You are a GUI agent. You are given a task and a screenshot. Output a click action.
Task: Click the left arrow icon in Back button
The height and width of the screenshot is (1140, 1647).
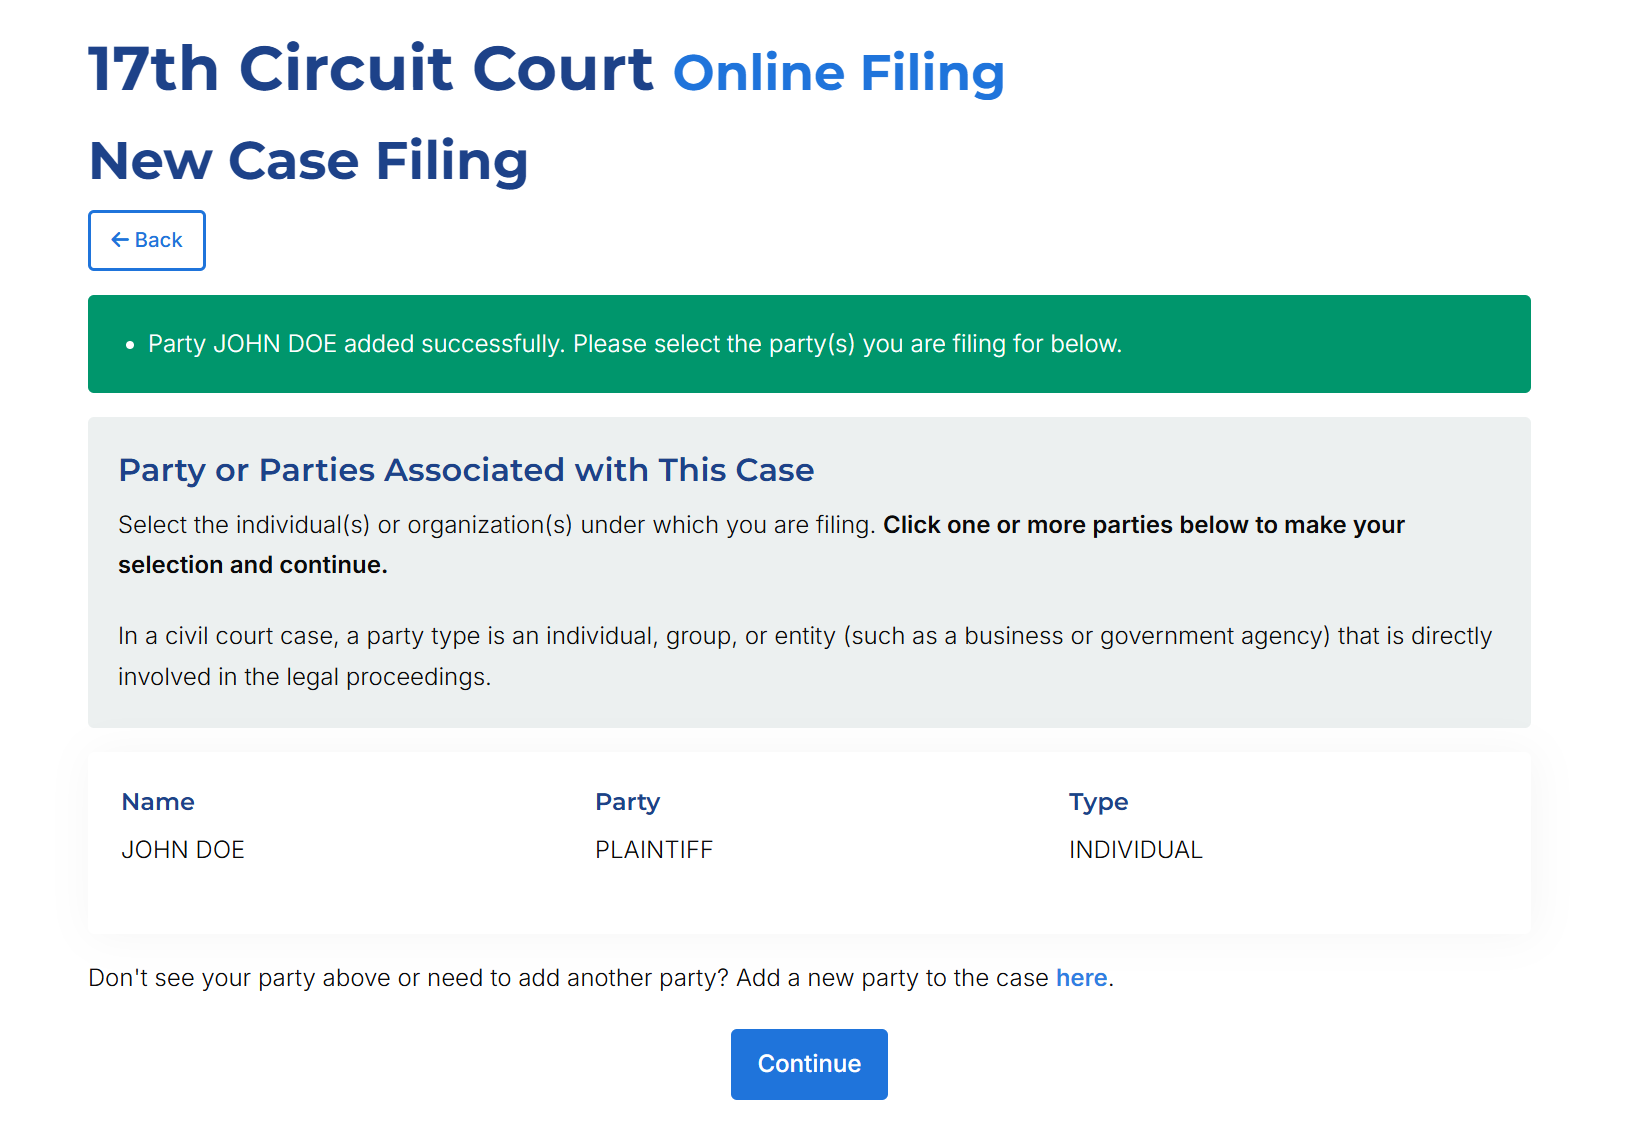pyautogui.click(x=120, y=240)
